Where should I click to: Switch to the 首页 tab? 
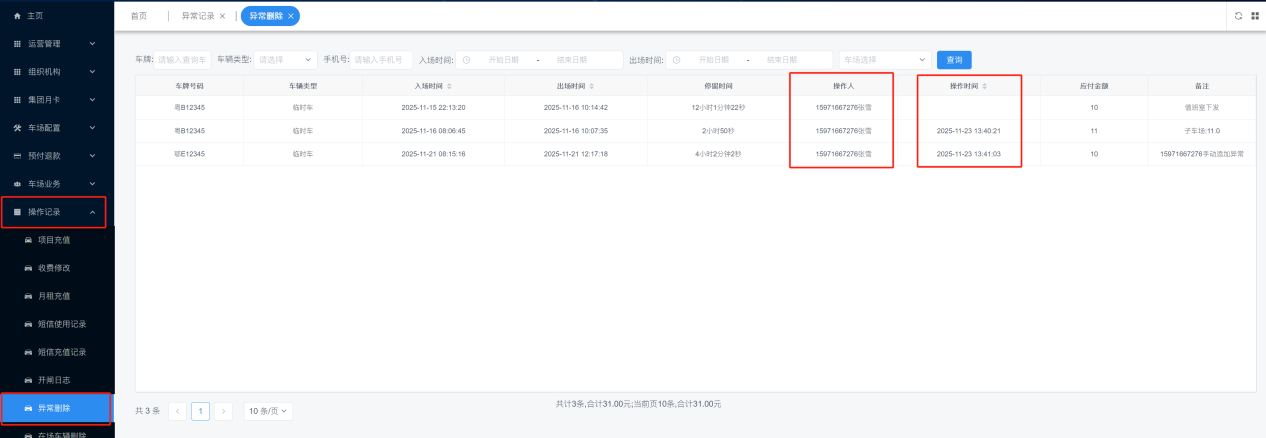(x=139, y=16)
